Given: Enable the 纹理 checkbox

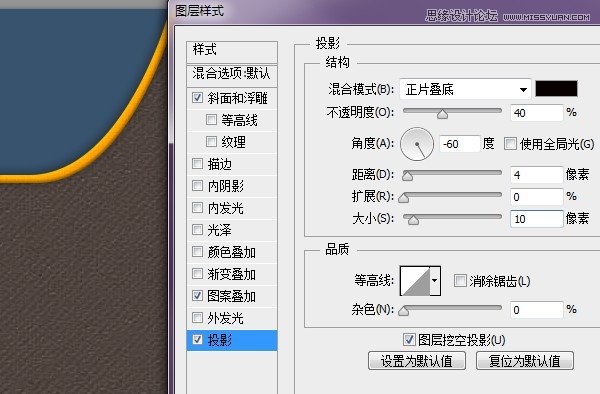Looking at the screenshot, I should (211, 142).
